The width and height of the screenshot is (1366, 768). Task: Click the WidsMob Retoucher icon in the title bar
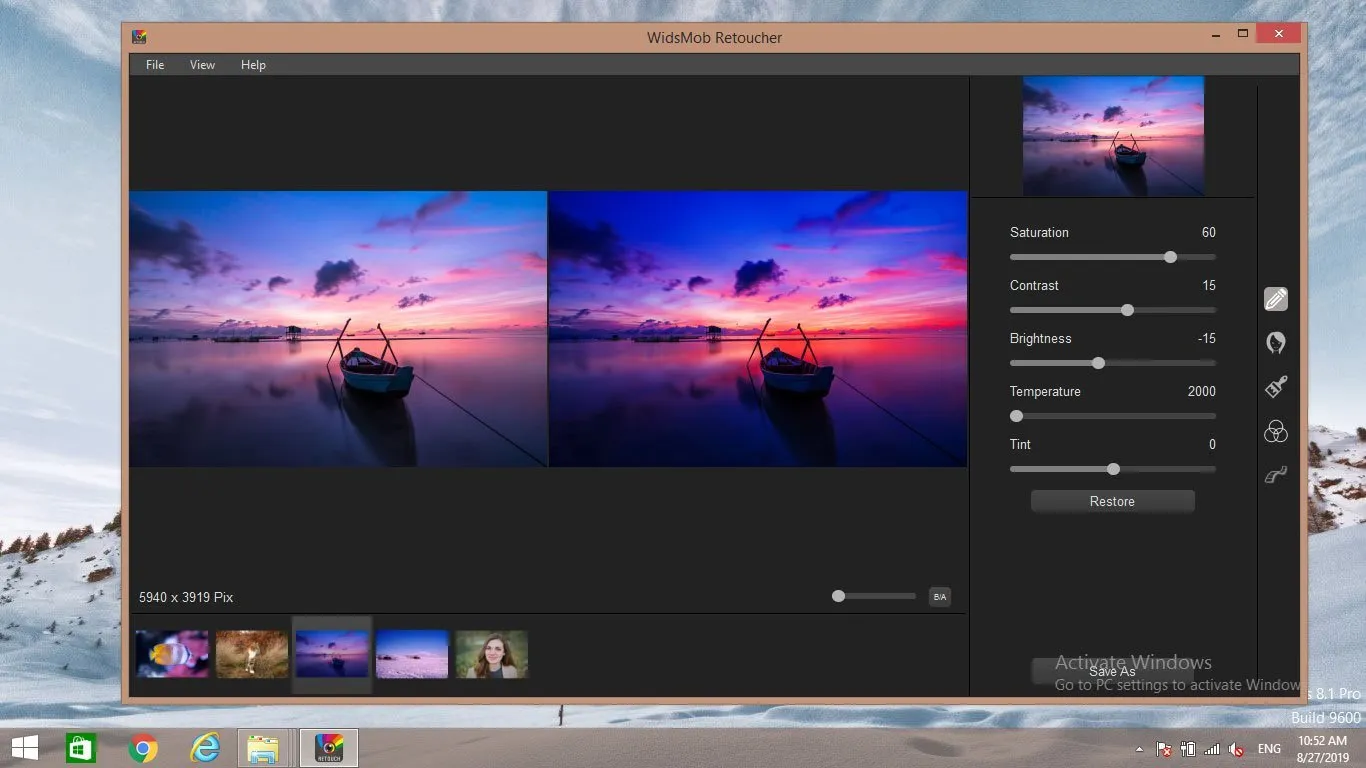140,37
